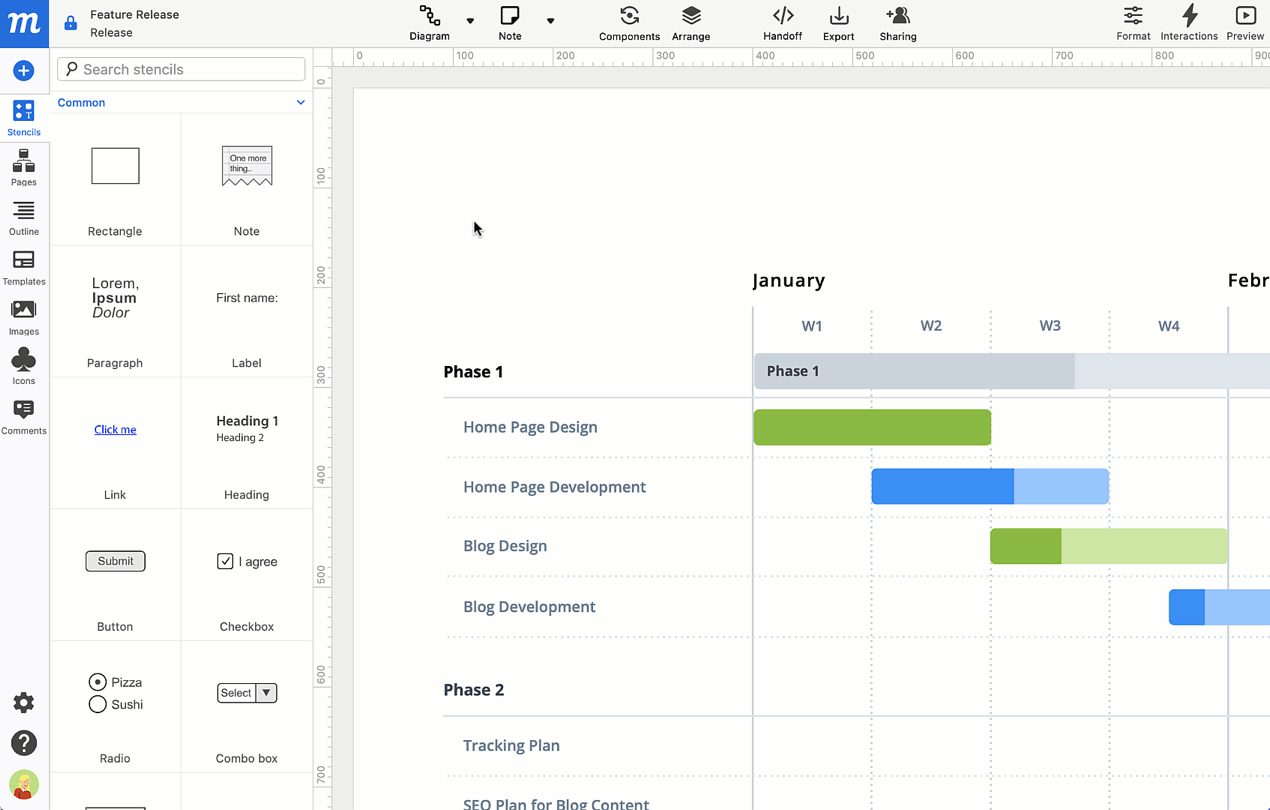Toggle the 'I agree' checkbox stencil
The height and width of the screenshot is (810, 1270).
point(225,561)
